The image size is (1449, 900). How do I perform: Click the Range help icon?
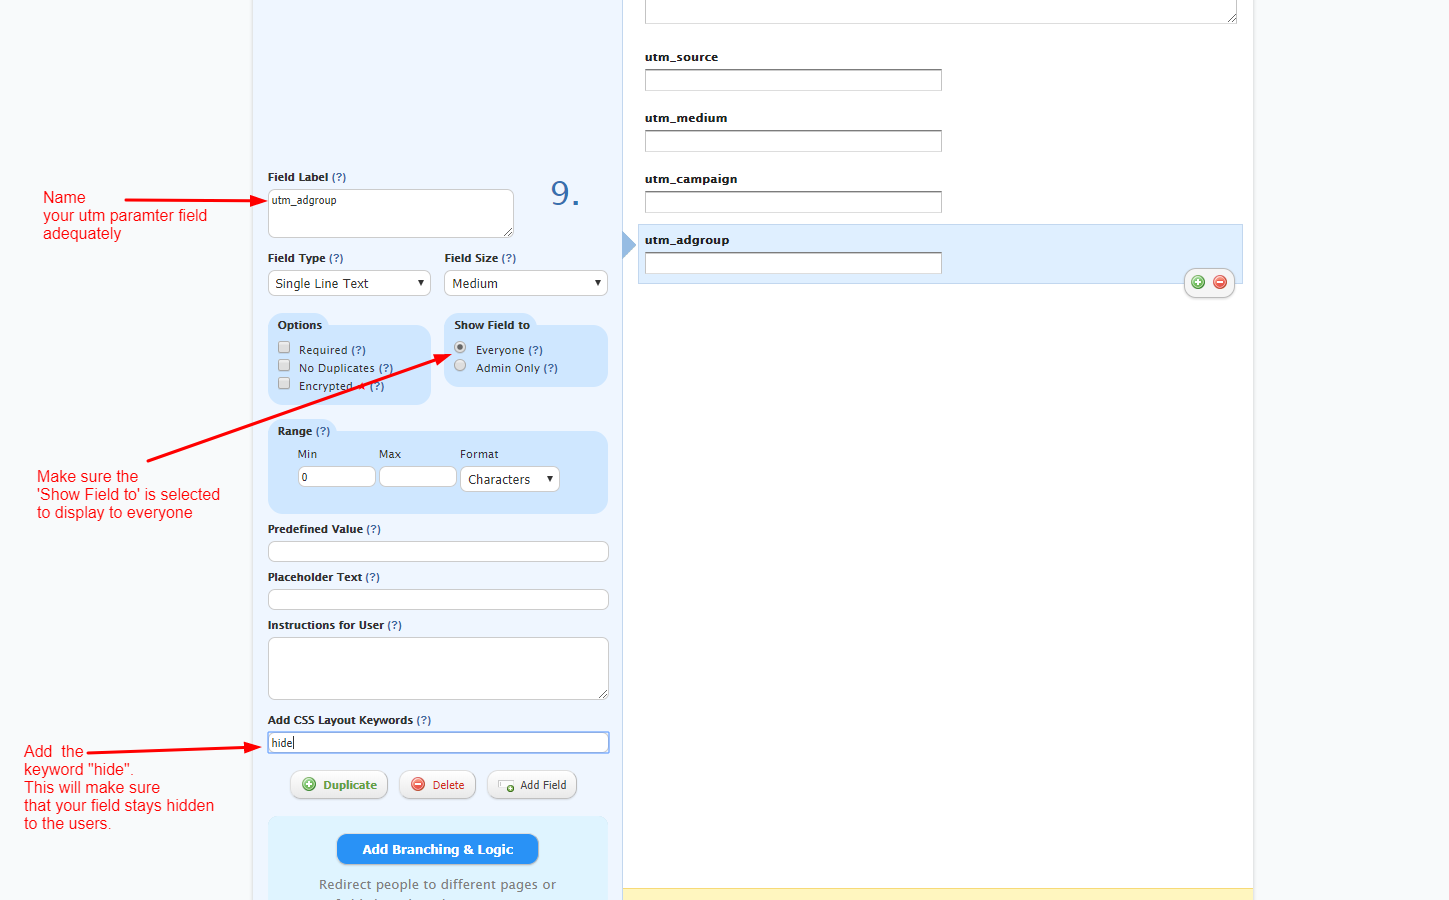(324, 430)
